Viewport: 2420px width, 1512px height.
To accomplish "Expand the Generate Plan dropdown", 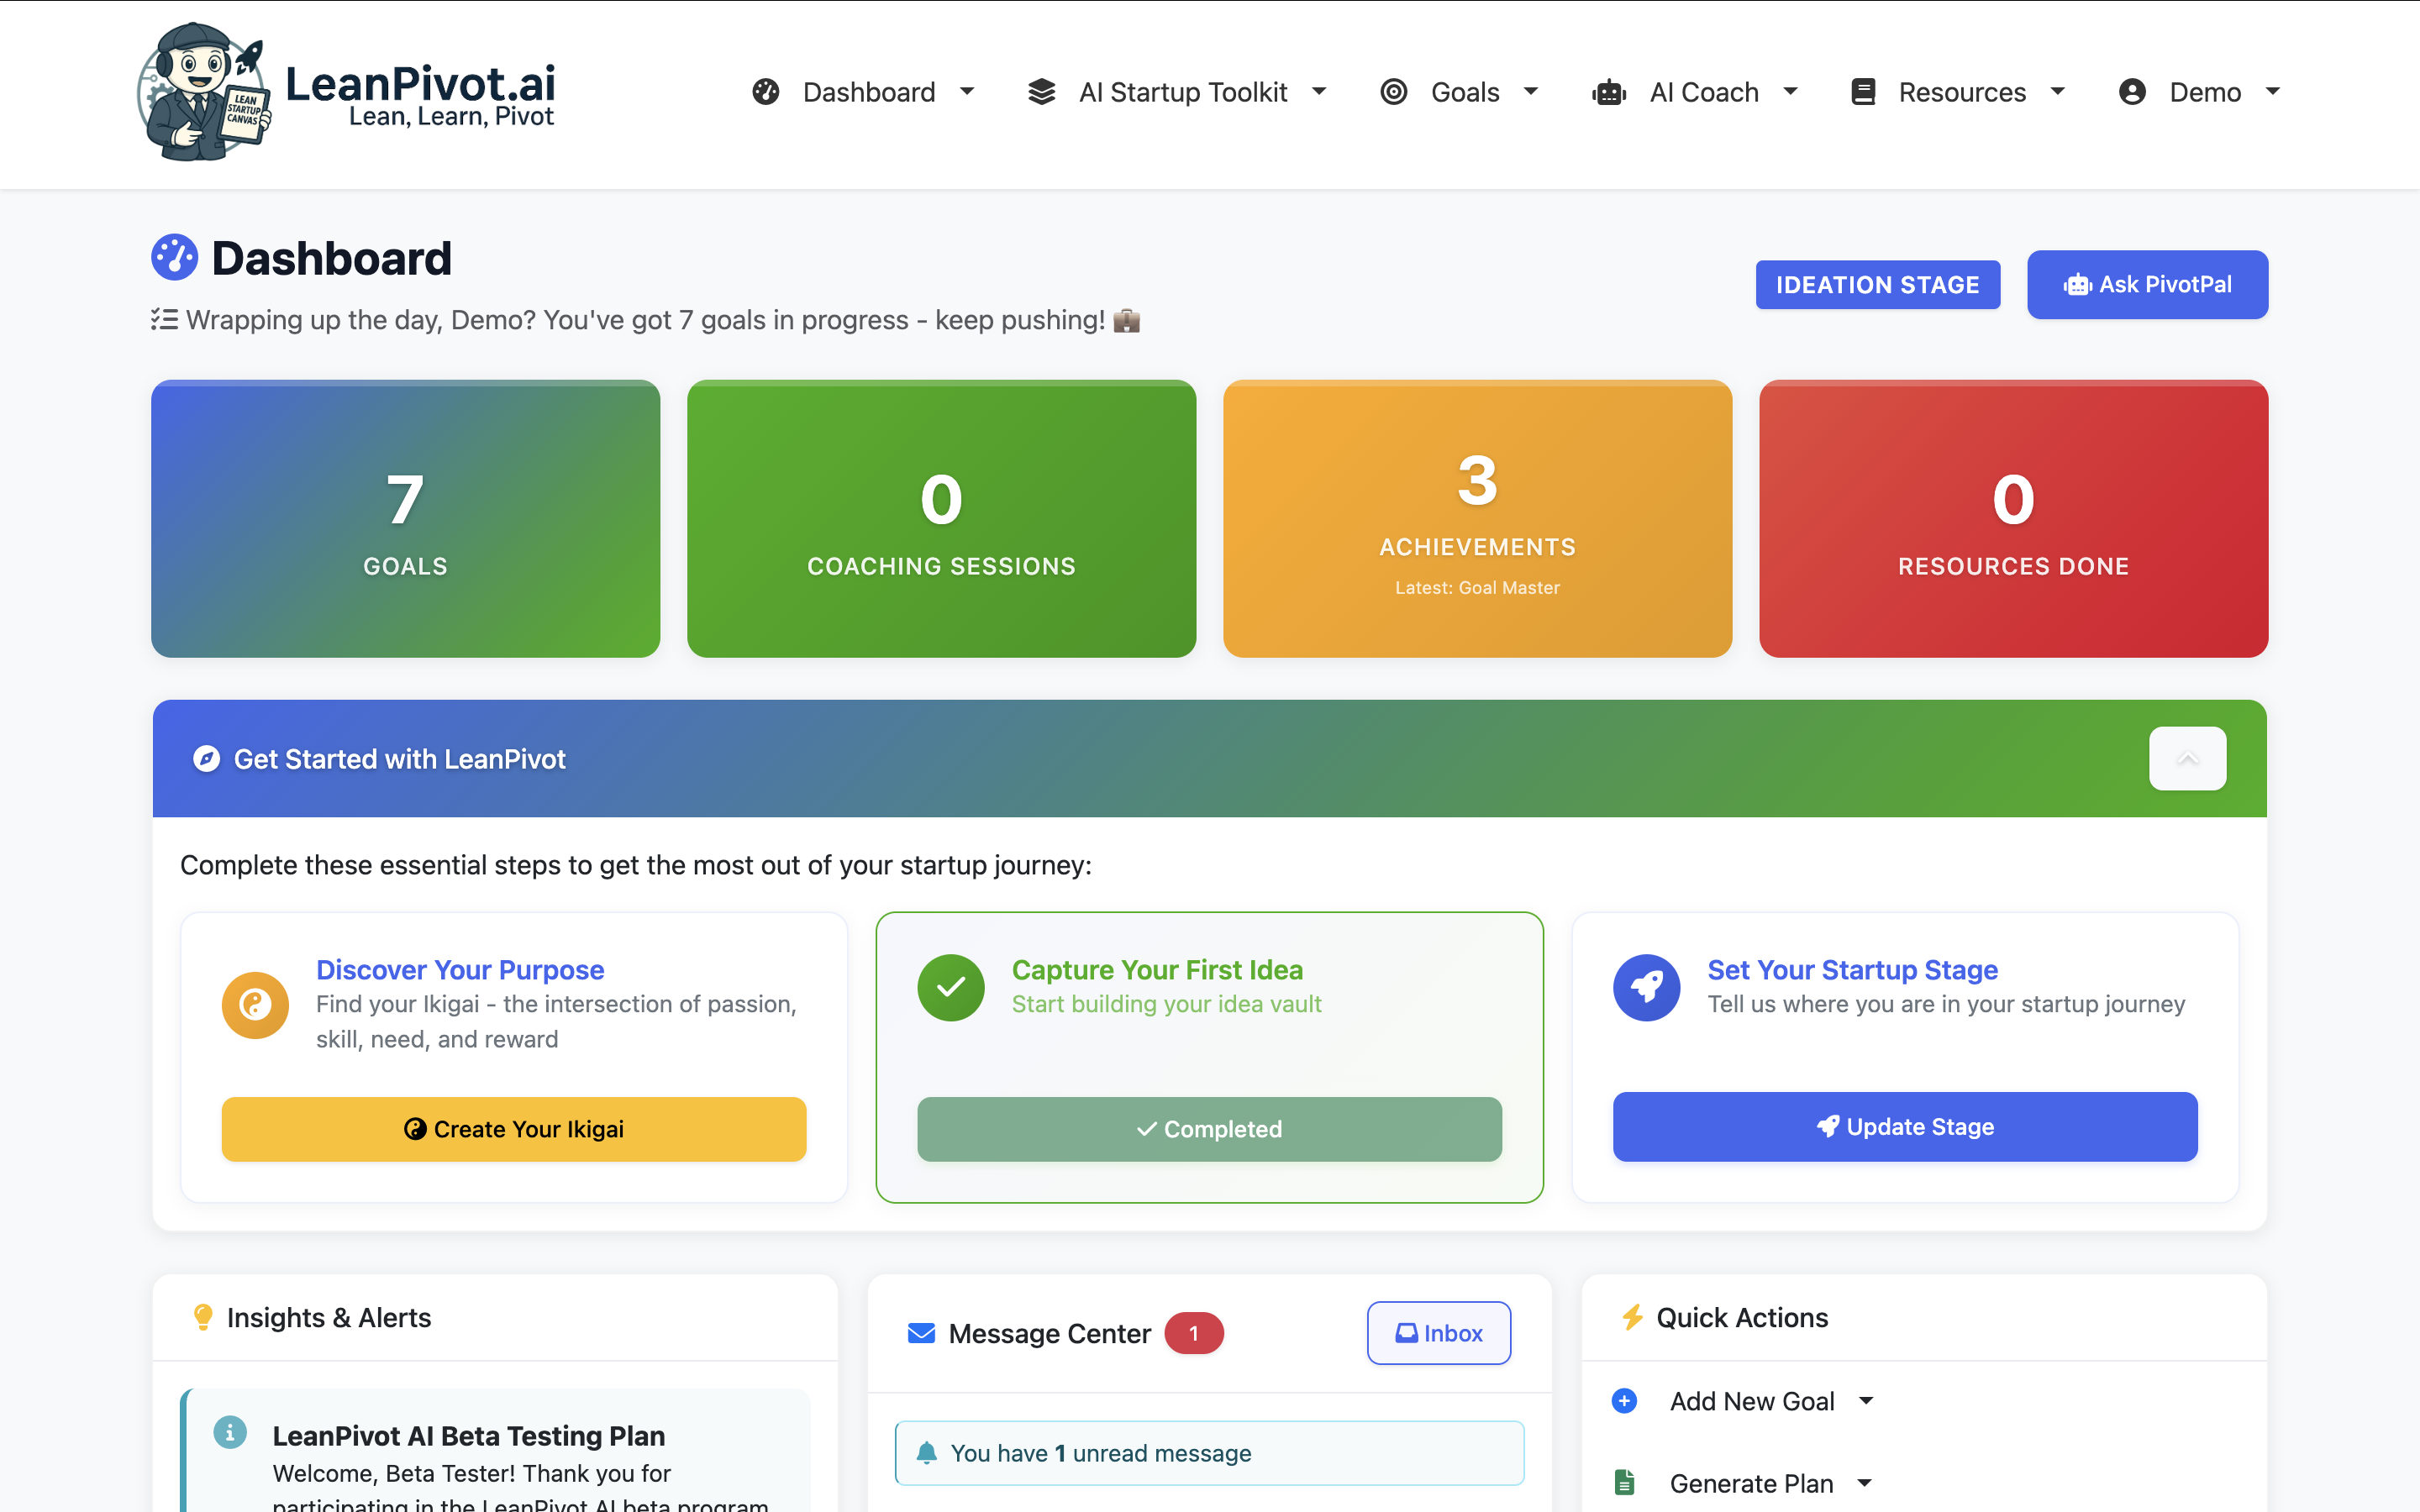I will [x=1864, y=1483].
